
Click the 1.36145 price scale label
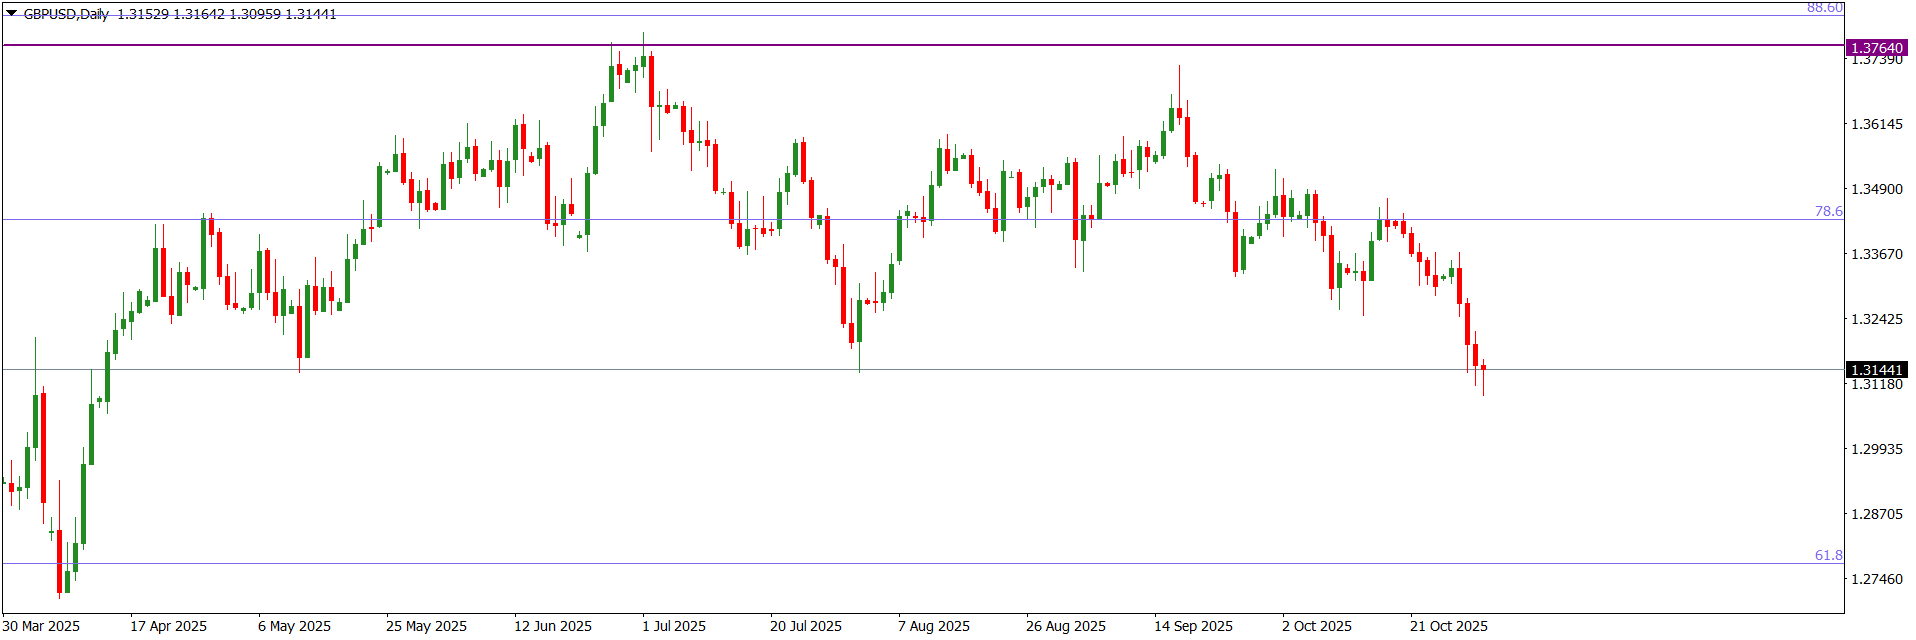click(x=1877, y=124)
